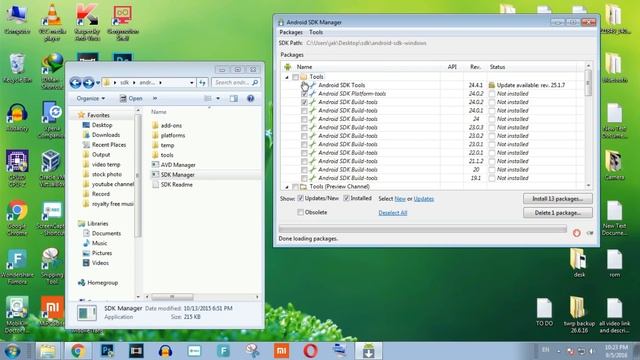Viewport: 640px width, 360px height.
Task: Enable the Obsolete checkbox
Action: click(301, 212)
